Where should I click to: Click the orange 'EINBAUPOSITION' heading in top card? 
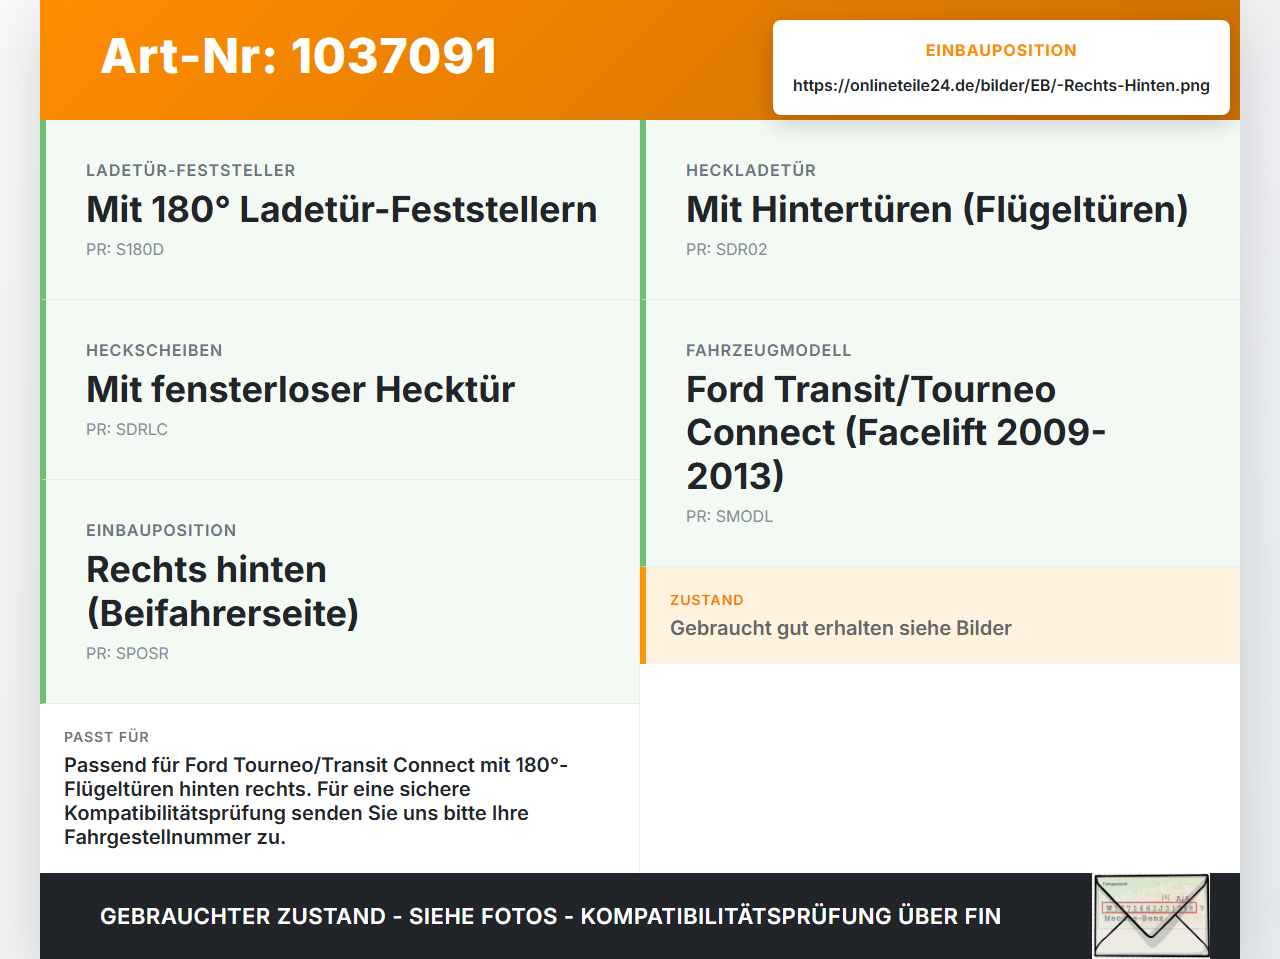[x=1001, y=50]
